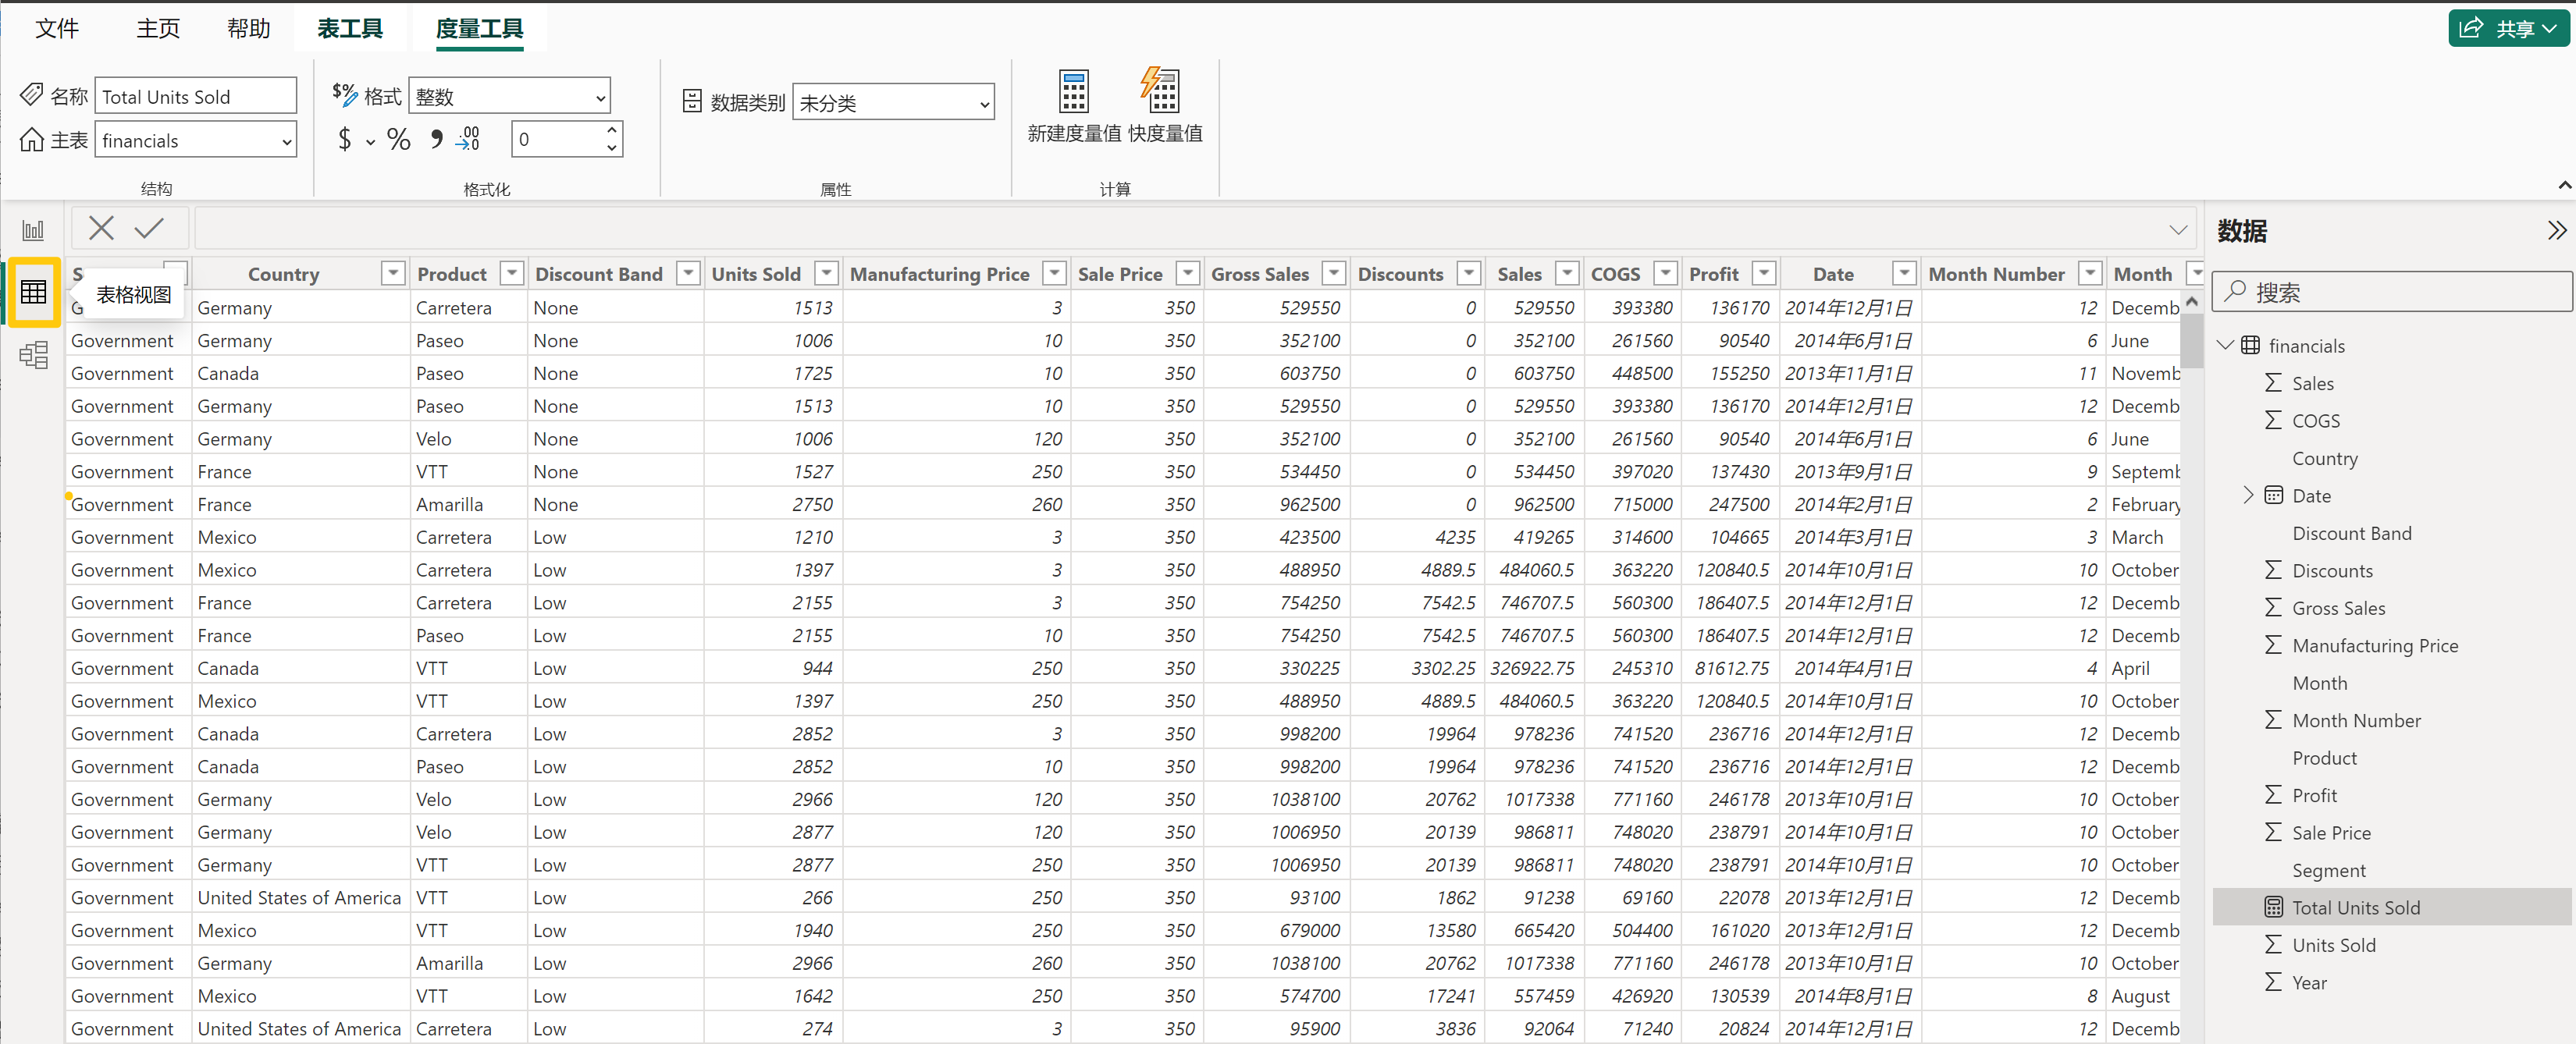Open the Country column filter dropdown

pos(393,273)
